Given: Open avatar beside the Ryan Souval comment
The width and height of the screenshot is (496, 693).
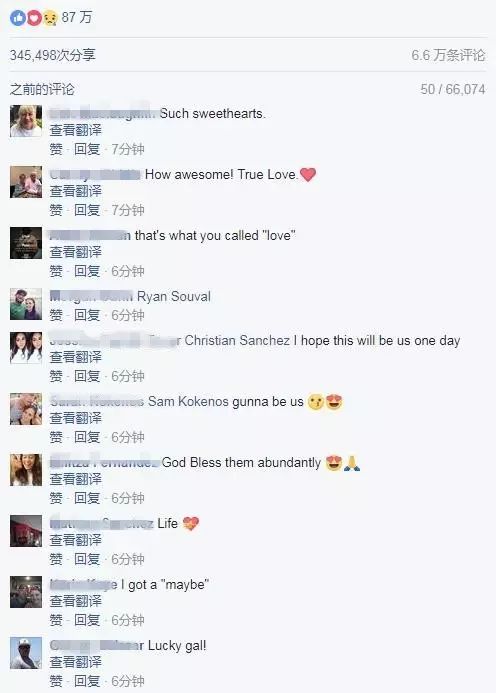Looking at the screenshot, I should (x=26, y=304).
